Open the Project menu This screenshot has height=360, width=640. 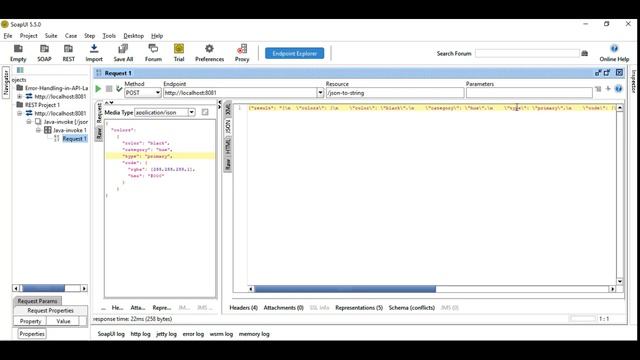tap(29, 36)
